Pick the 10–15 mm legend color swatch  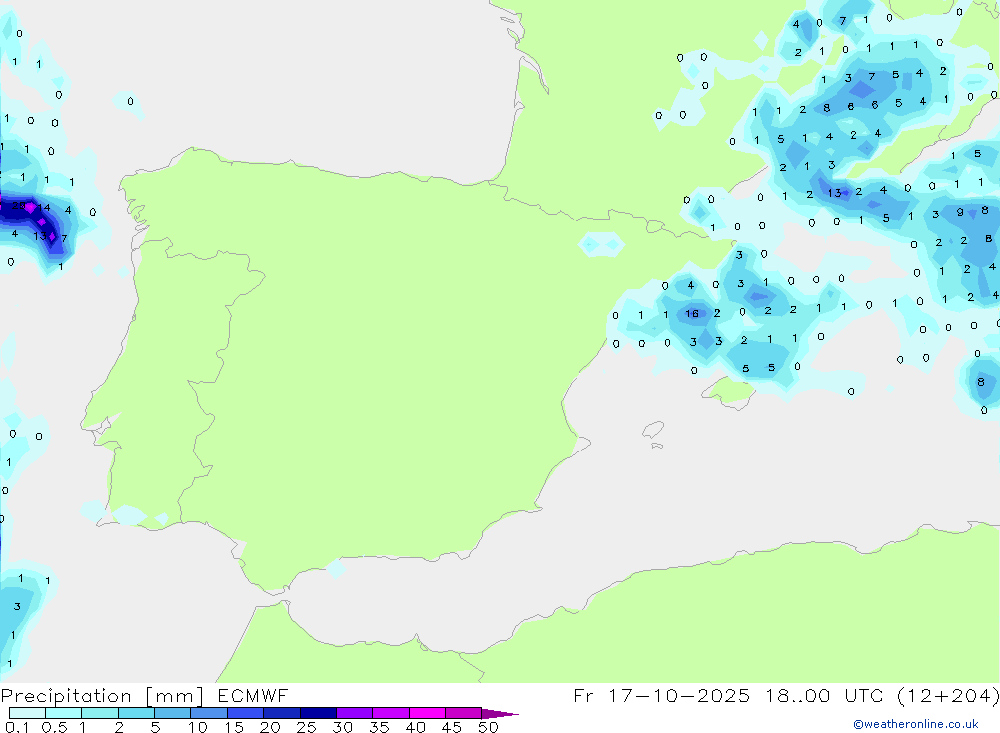click(209, 713)
